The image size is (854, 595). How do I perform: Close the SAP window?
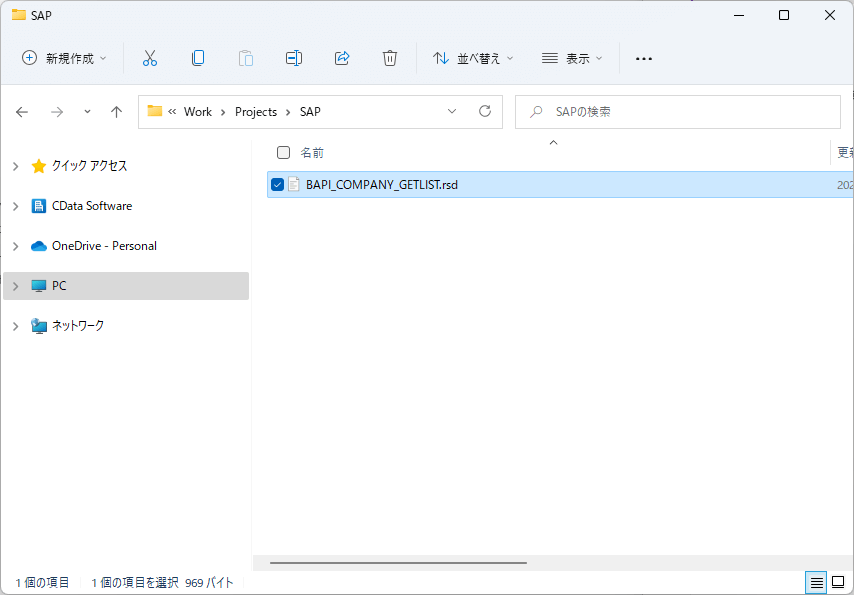click(x=829, y=15)
